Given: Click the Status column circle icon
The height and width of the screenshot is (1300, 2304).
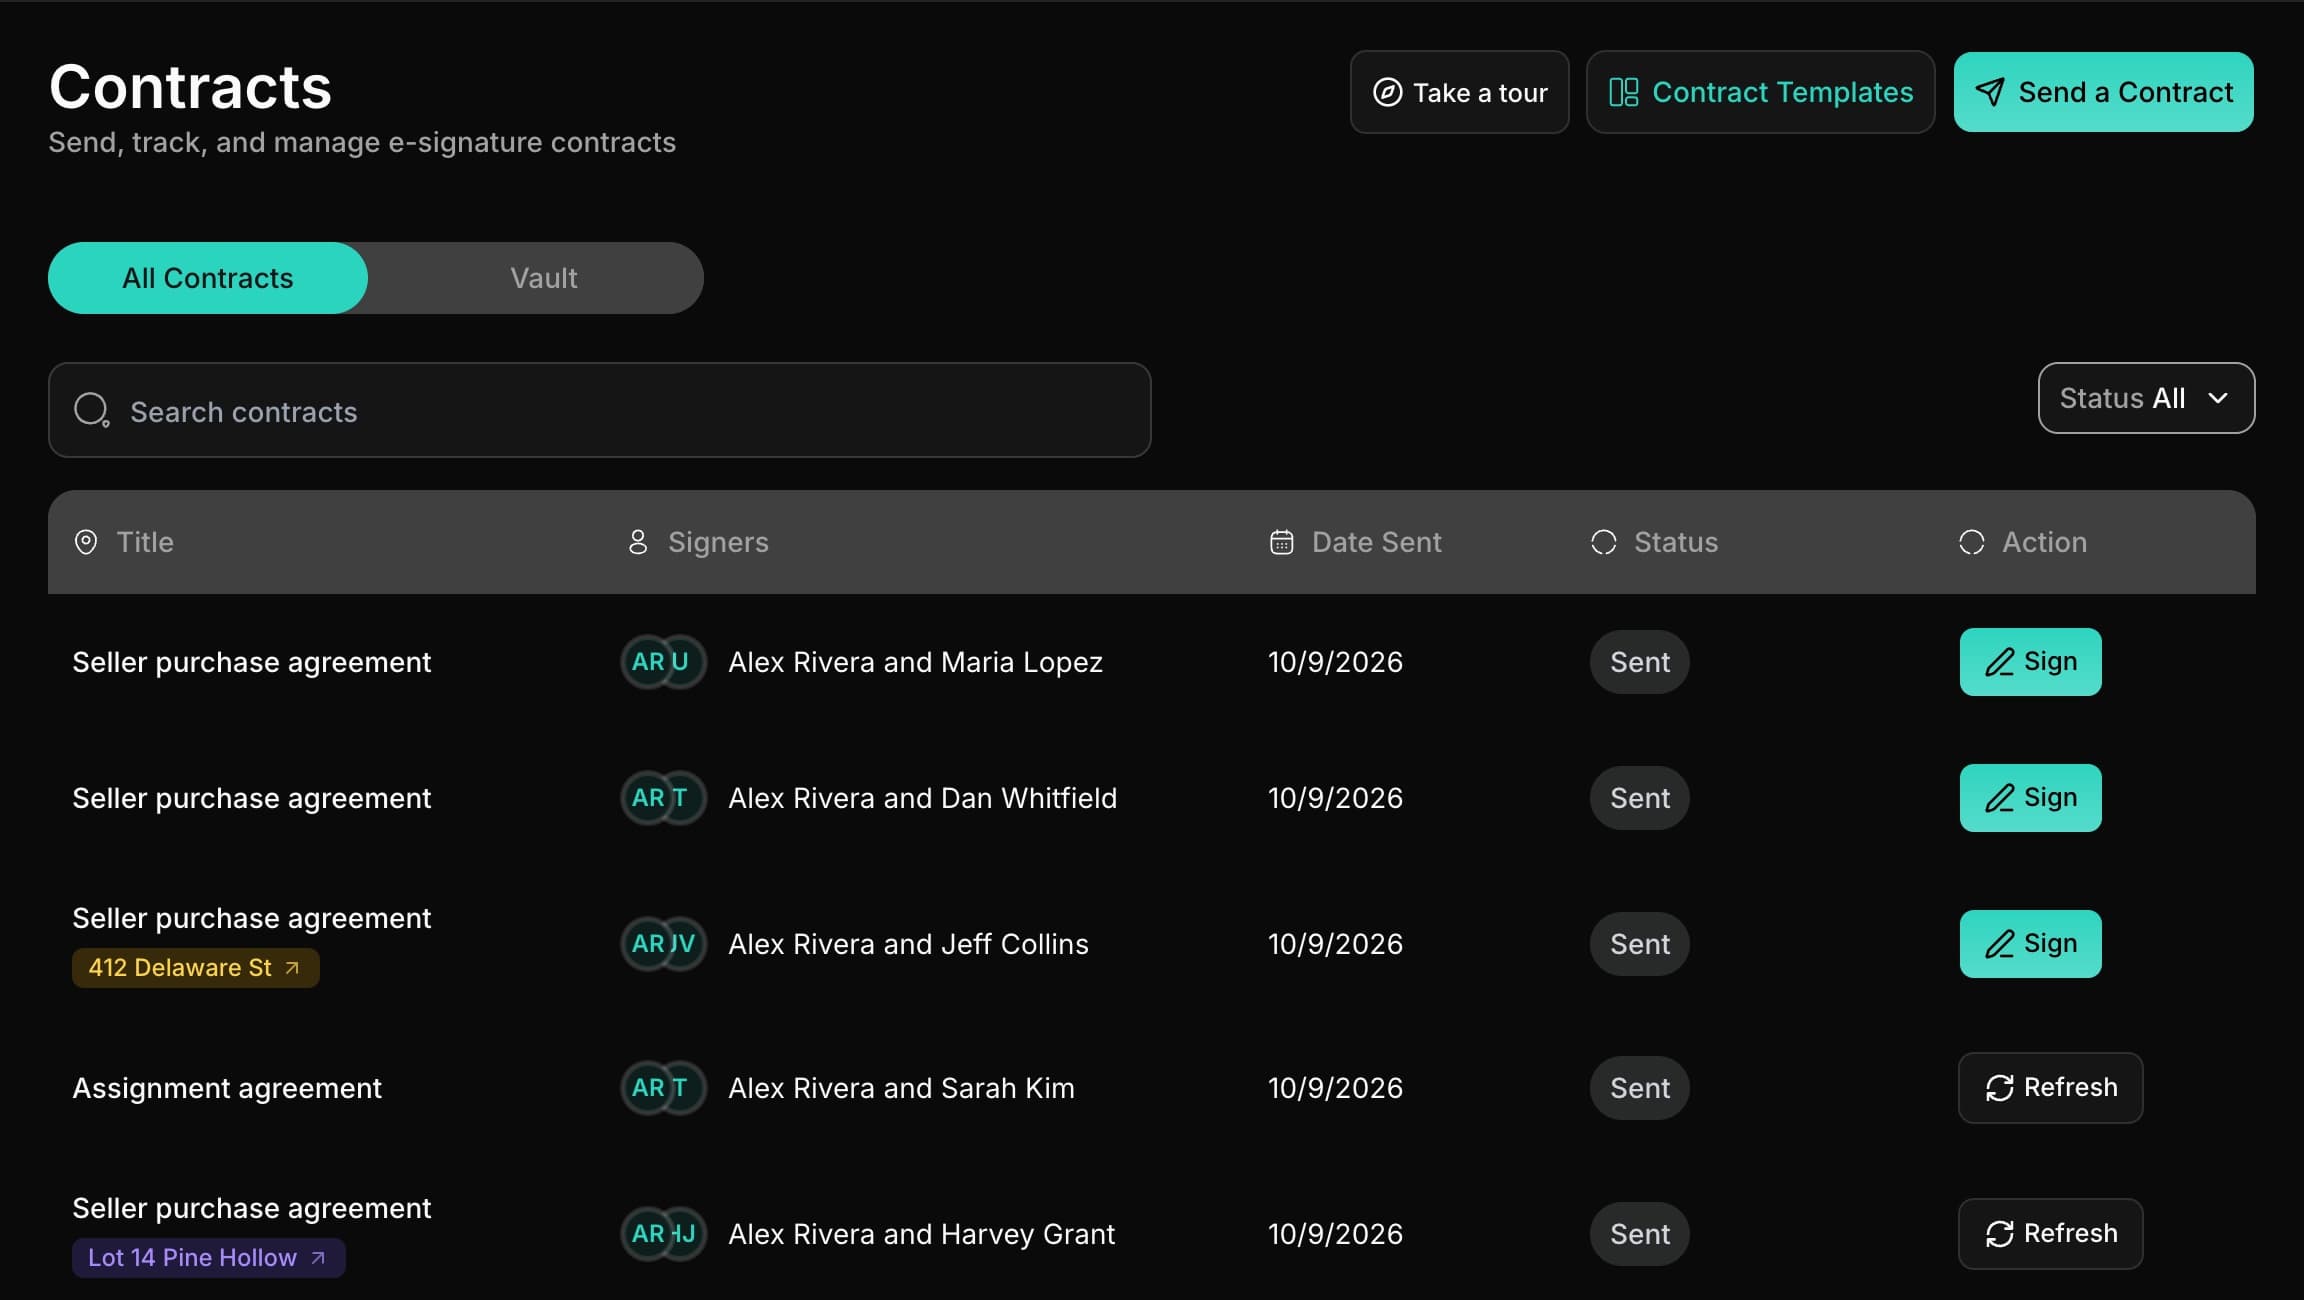Looking at the screenshot, I should tap(1604, 542).
